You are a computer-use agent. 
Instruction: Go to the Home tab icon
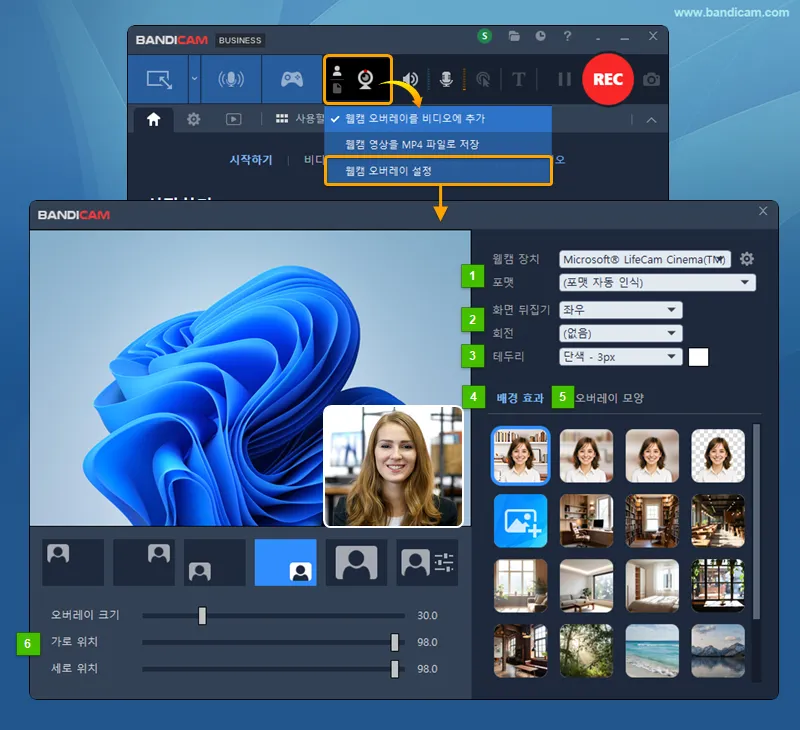pos(154,119)
